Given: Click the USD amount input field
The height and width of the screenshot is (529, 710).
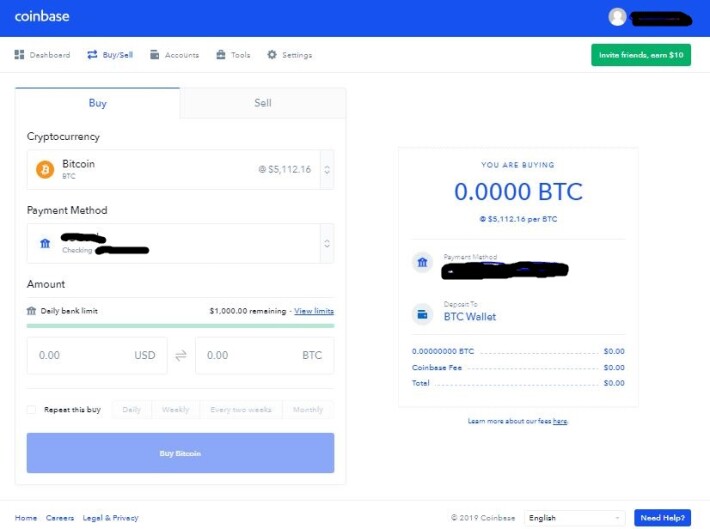Looking at the screenshot, I should click(x=97, y=356).
